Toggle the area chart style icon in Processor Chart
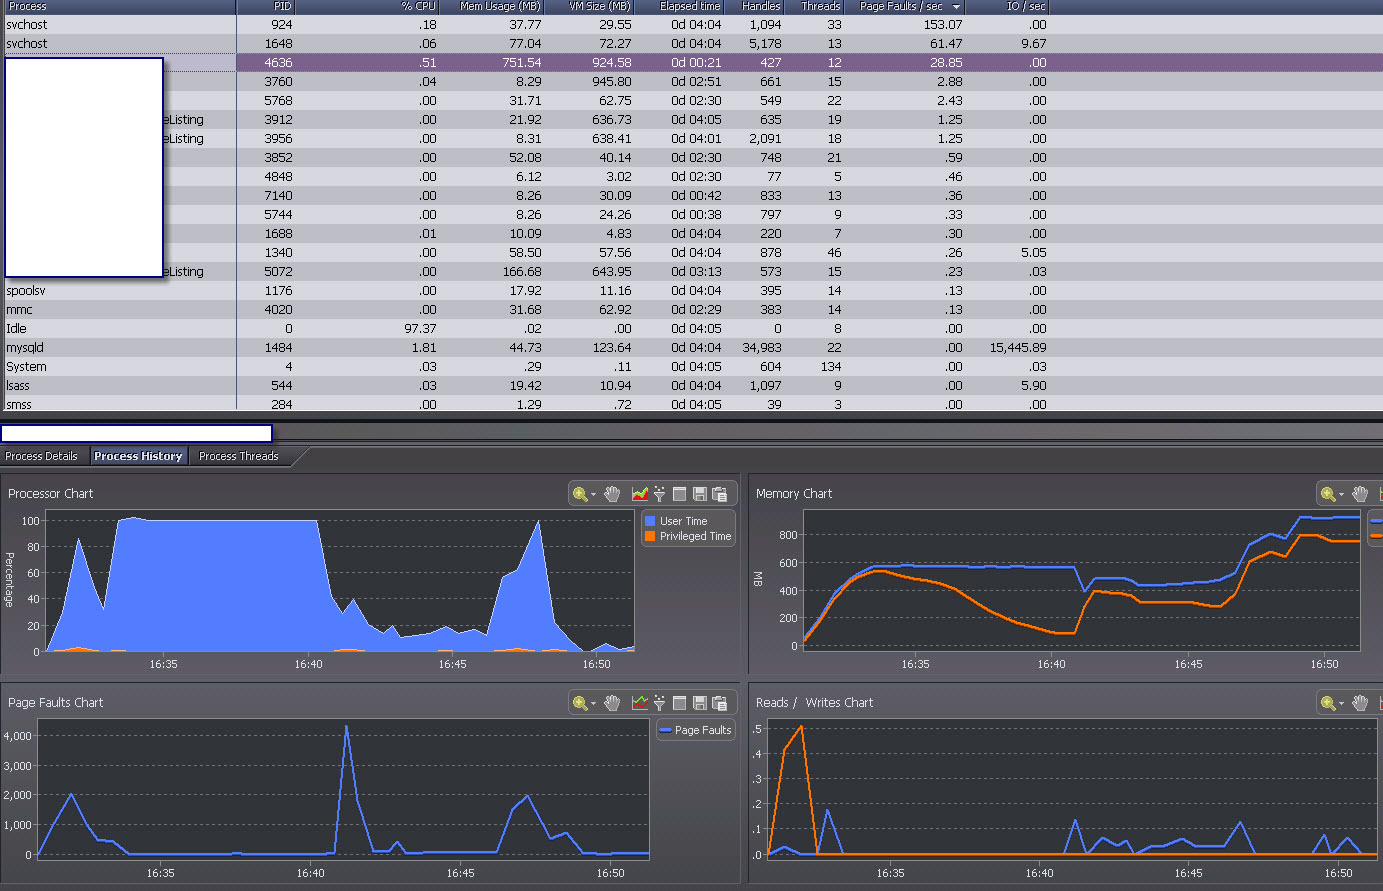Image resolution: width=1383 pixels, height=891 pixels. 640,494
